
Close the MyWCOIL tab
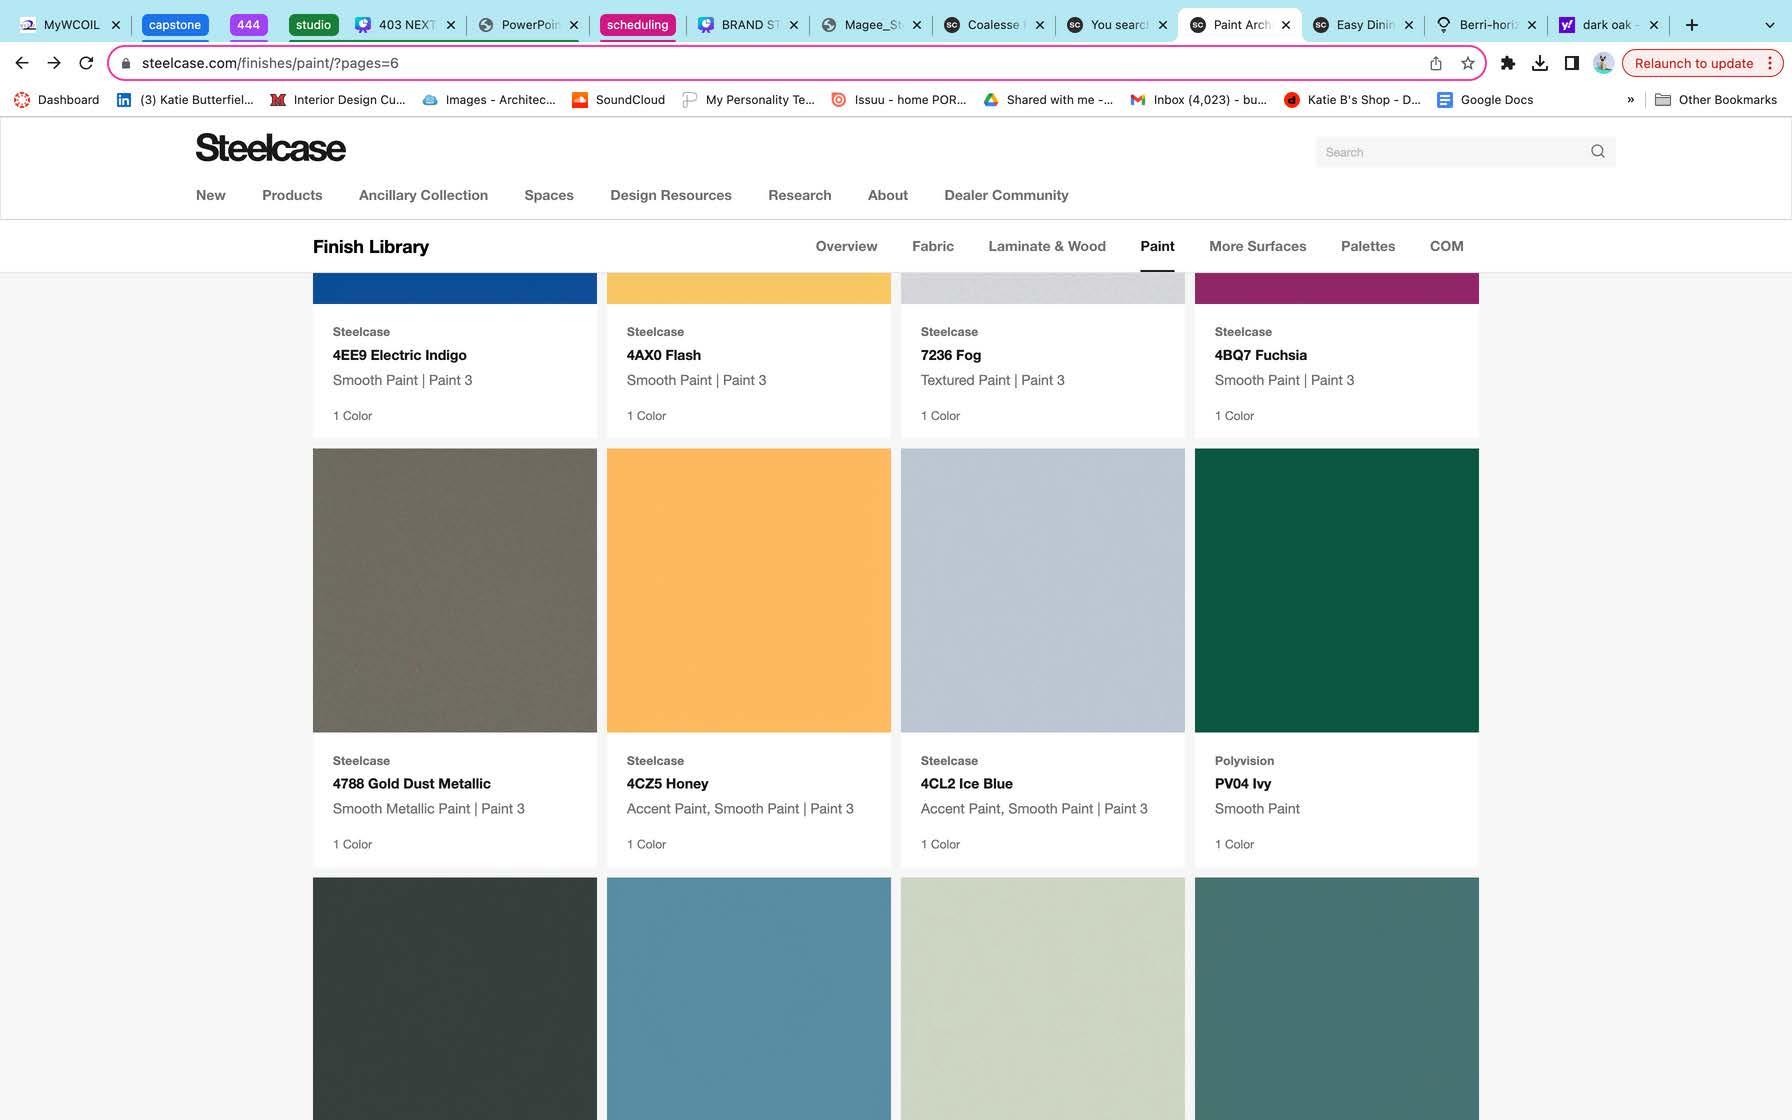coord(116,25)
